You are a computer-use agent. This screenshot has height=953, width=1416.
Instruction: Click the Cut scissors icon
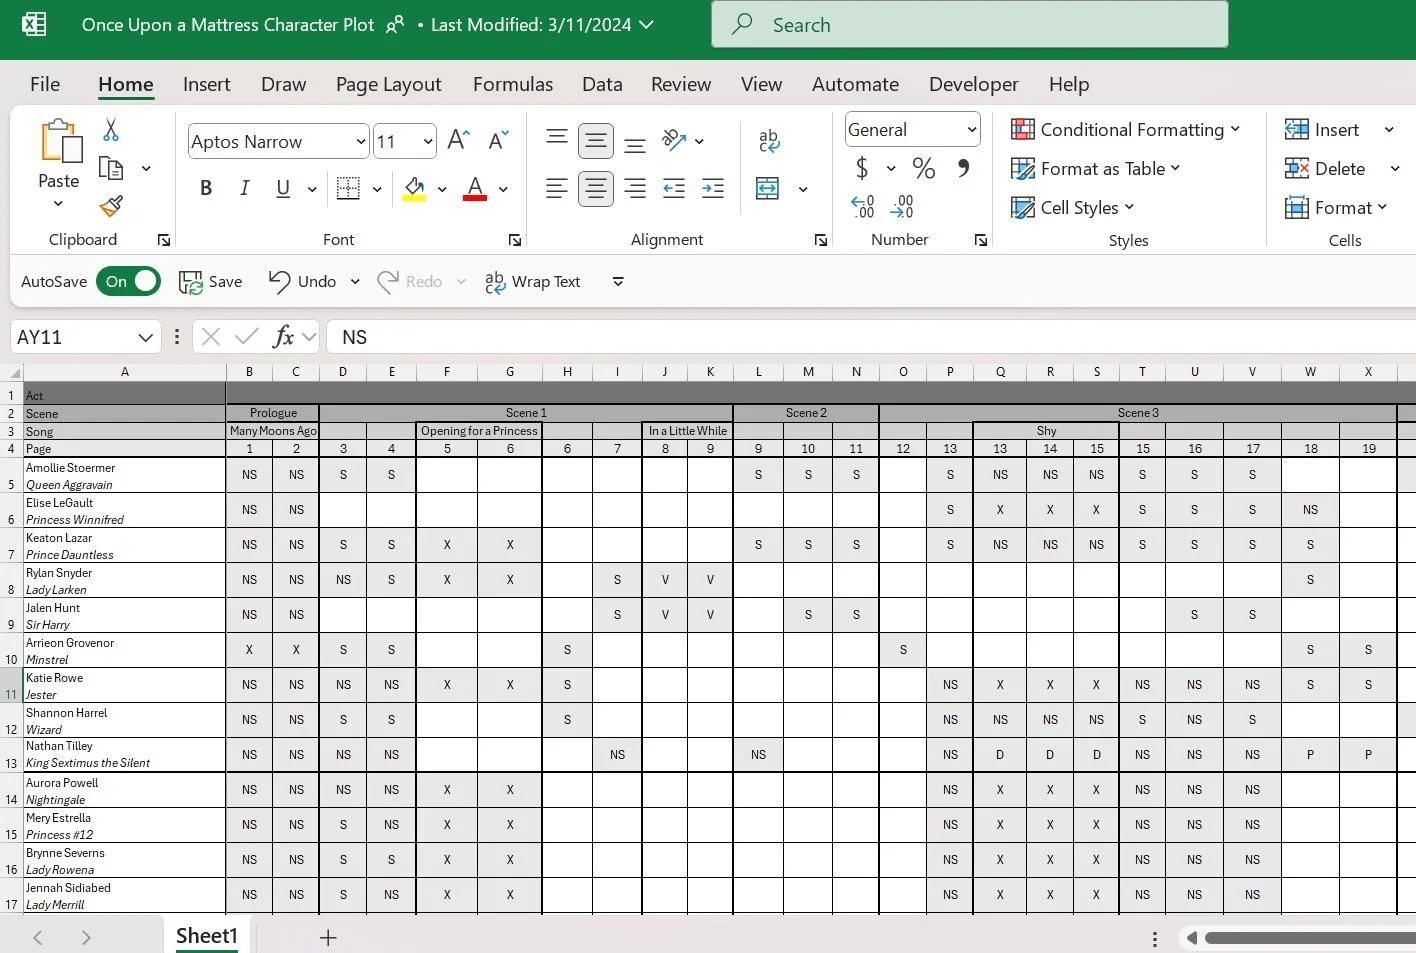coord(111,130)
